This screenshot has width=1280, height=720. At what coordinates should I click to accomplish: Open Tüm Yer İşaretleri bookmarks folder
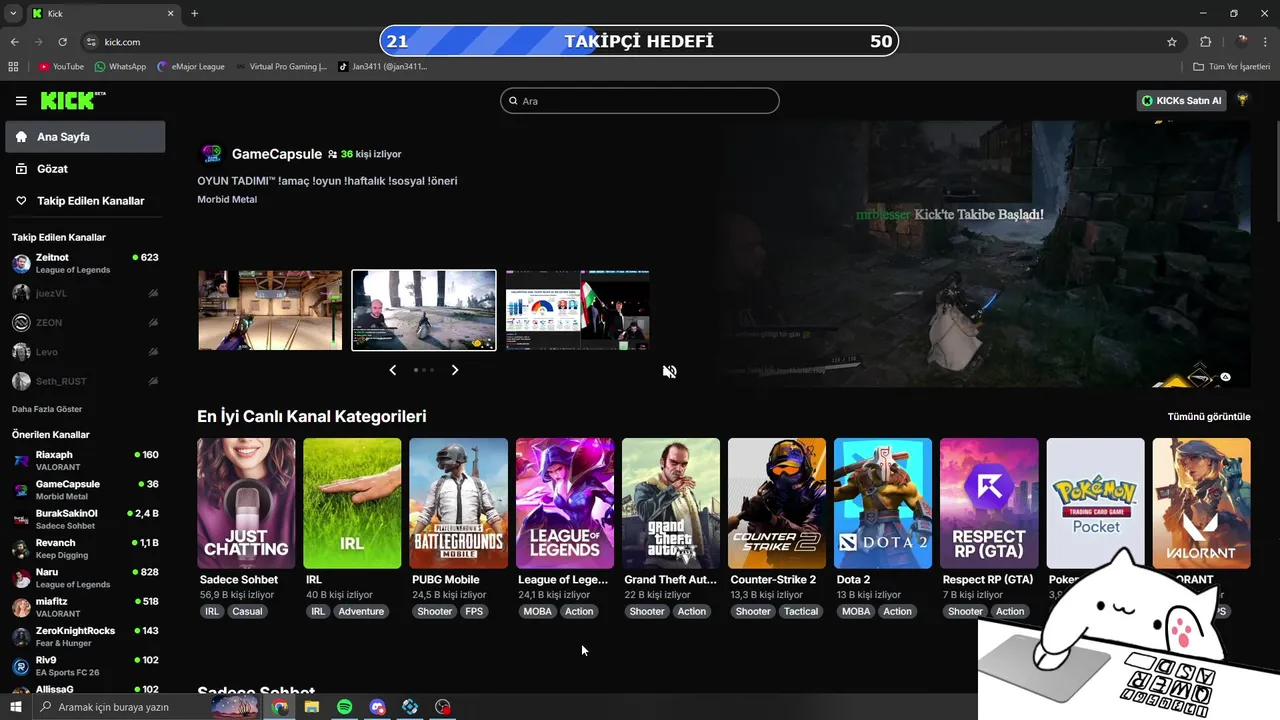(1233, 67)
